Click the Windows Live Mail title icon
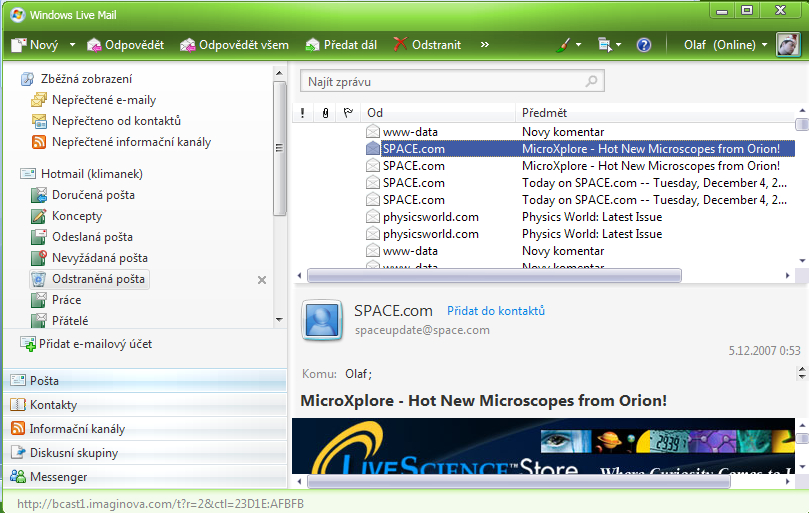This screenshot has width=809, height=513. [x=18, y=14]
